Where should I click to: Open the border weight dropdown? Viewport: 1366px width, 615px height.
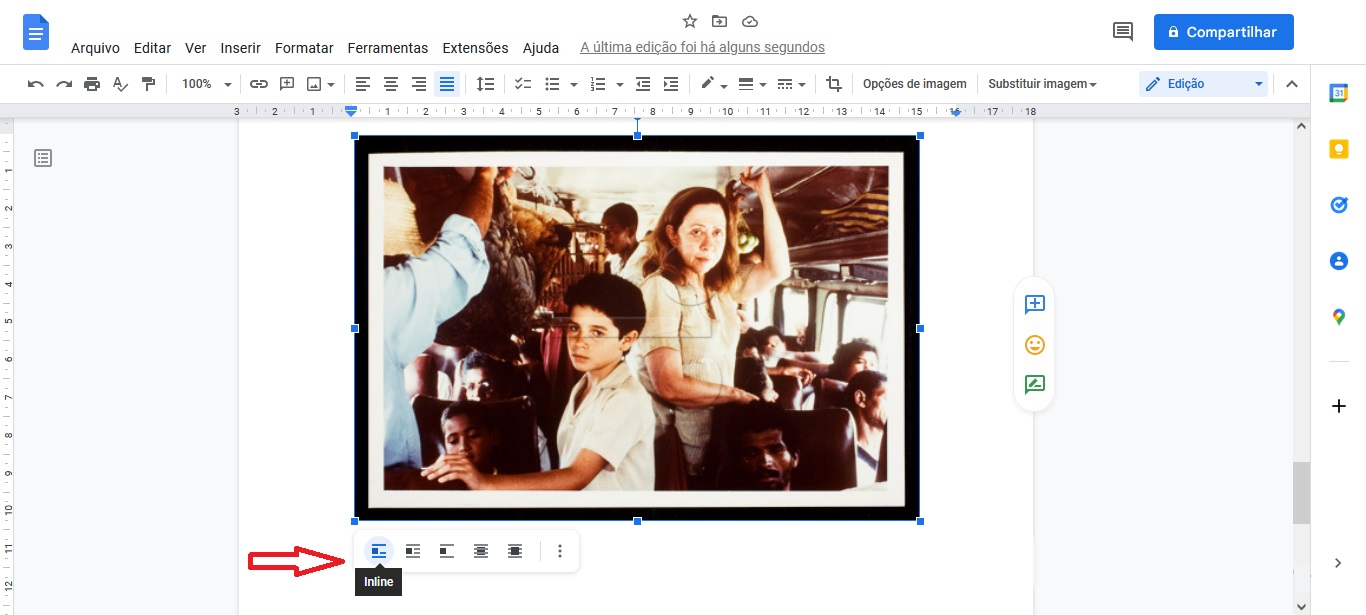click(752, 84)
